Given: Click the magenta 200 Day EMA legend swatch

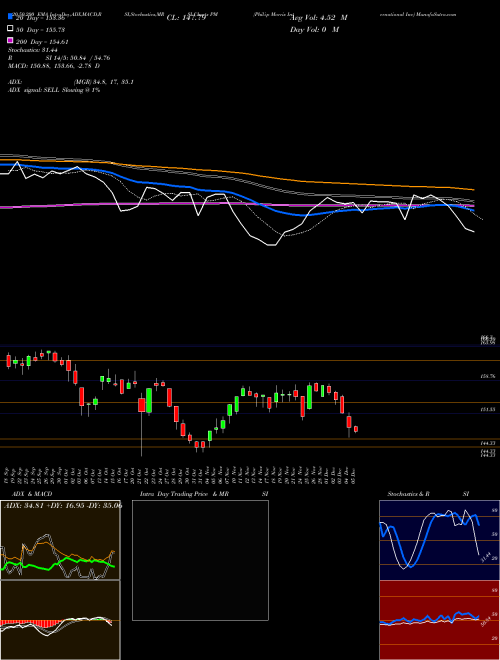Looking at the screenshot, I should [10, 40].
